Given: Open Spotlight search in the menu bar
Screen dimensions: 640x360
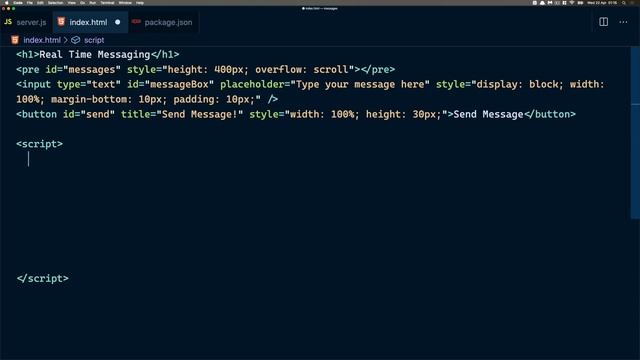Looking at the screenshot, I should [x=624, y=2].
